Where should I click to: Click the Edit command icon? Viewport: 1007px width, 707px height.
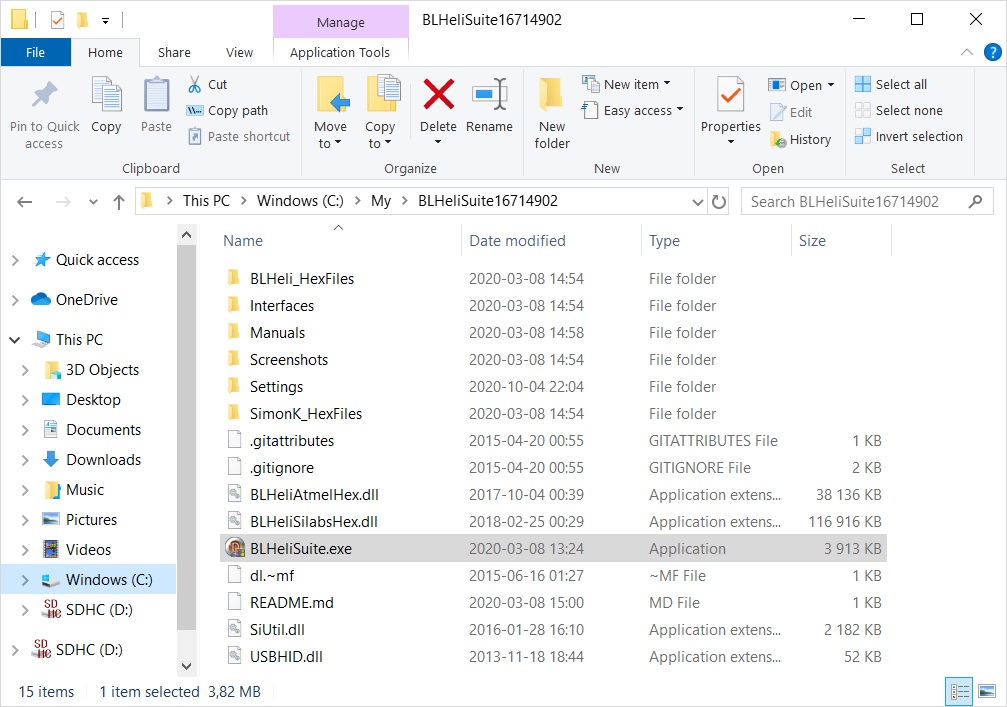[778, 112]
